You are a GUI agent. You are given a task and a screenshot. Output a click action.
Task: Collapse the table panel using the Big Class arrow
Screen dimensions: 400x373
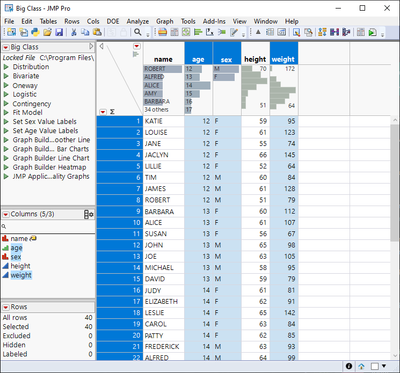click(91, 47)
